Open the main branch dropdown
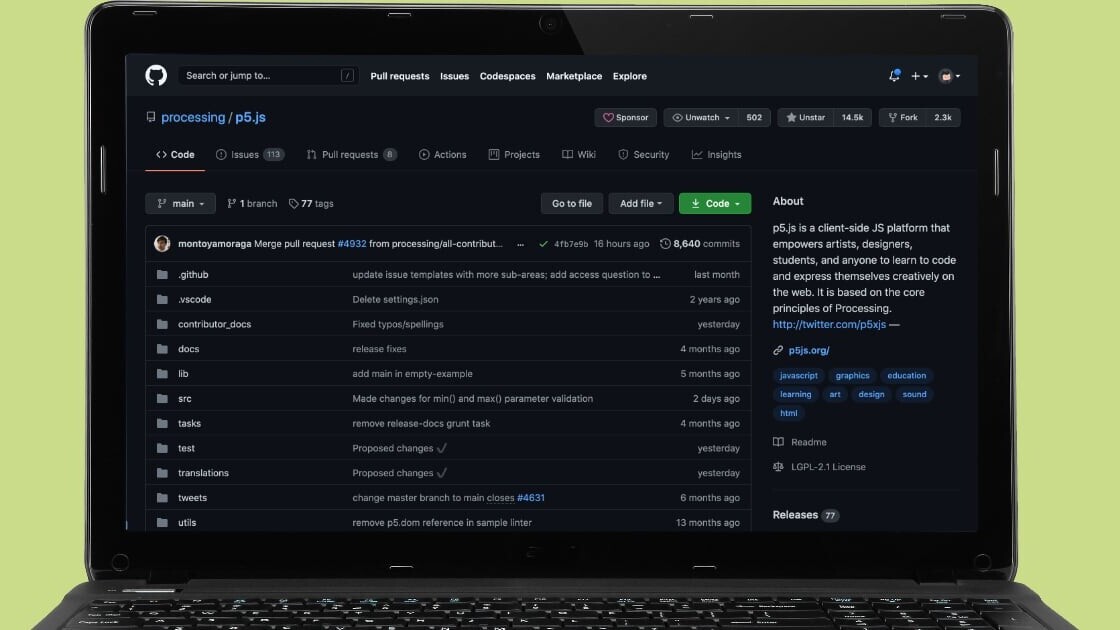 (180, 203)
